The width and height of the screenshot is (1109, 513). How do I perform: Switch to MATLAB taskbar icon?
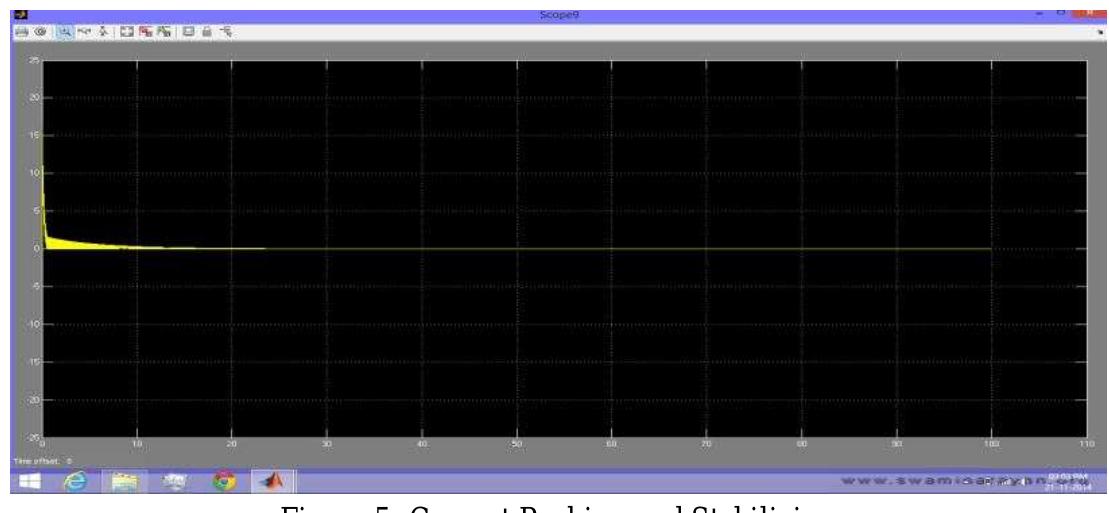[273, 481]
